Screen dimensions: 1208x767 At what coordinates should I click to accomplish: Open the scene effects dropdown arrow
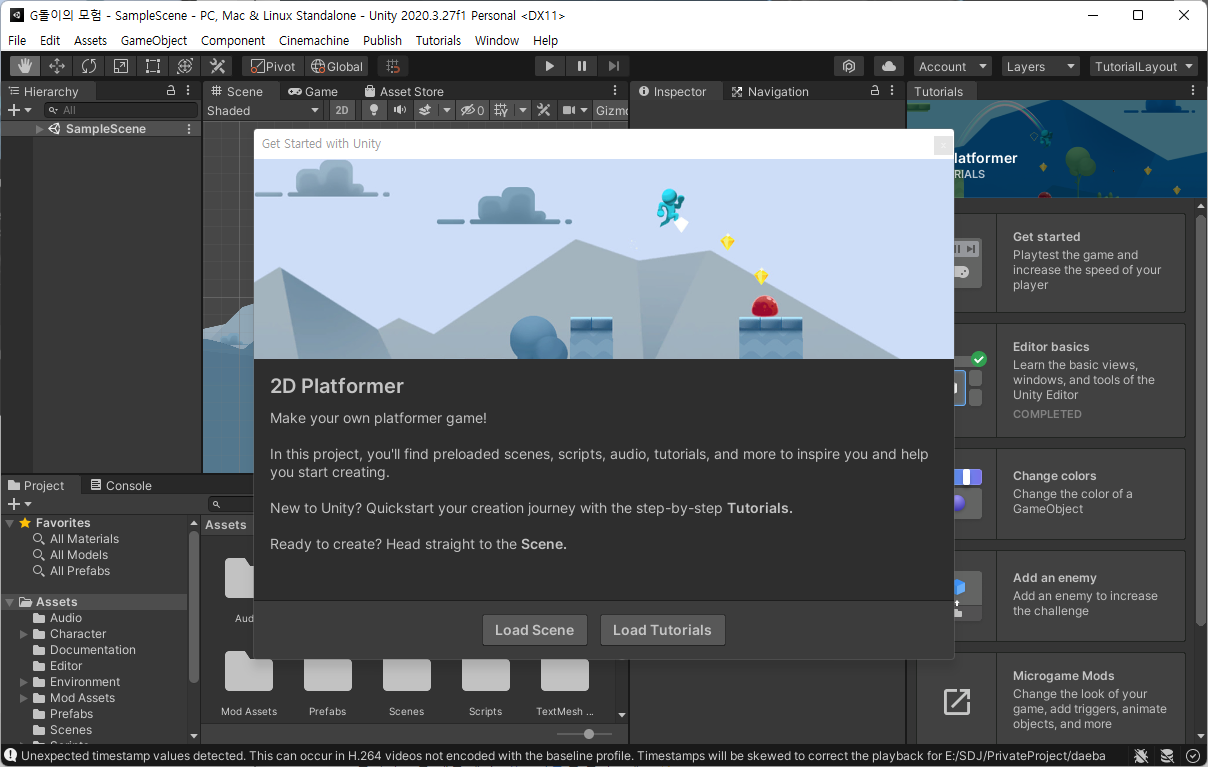coord(447,110)
